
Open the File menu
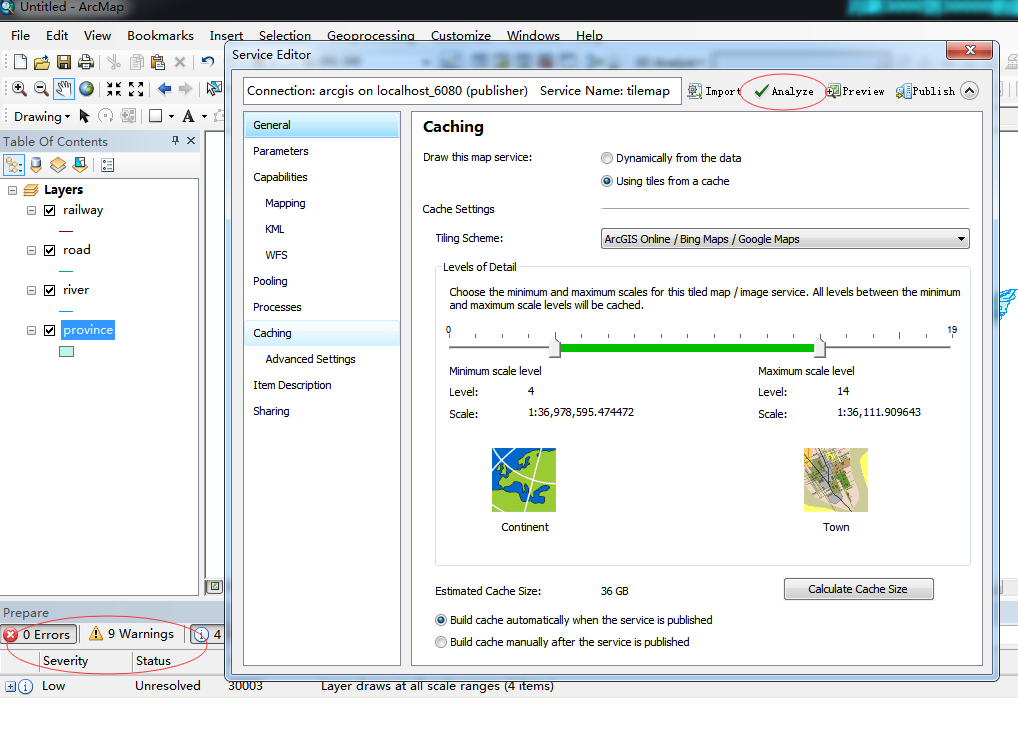click(20, 36)
